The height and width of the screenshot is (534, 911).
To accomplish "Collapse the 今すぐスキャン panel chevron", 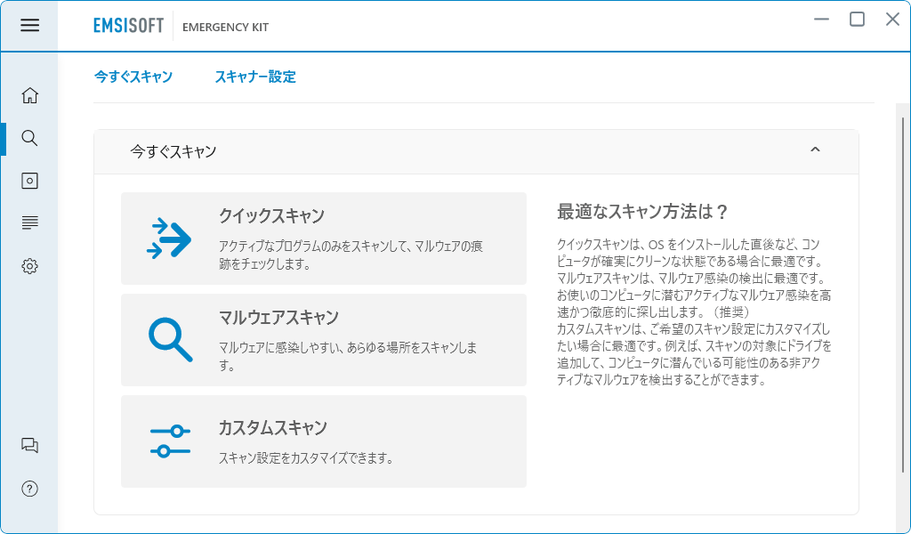I will point(815,150).
